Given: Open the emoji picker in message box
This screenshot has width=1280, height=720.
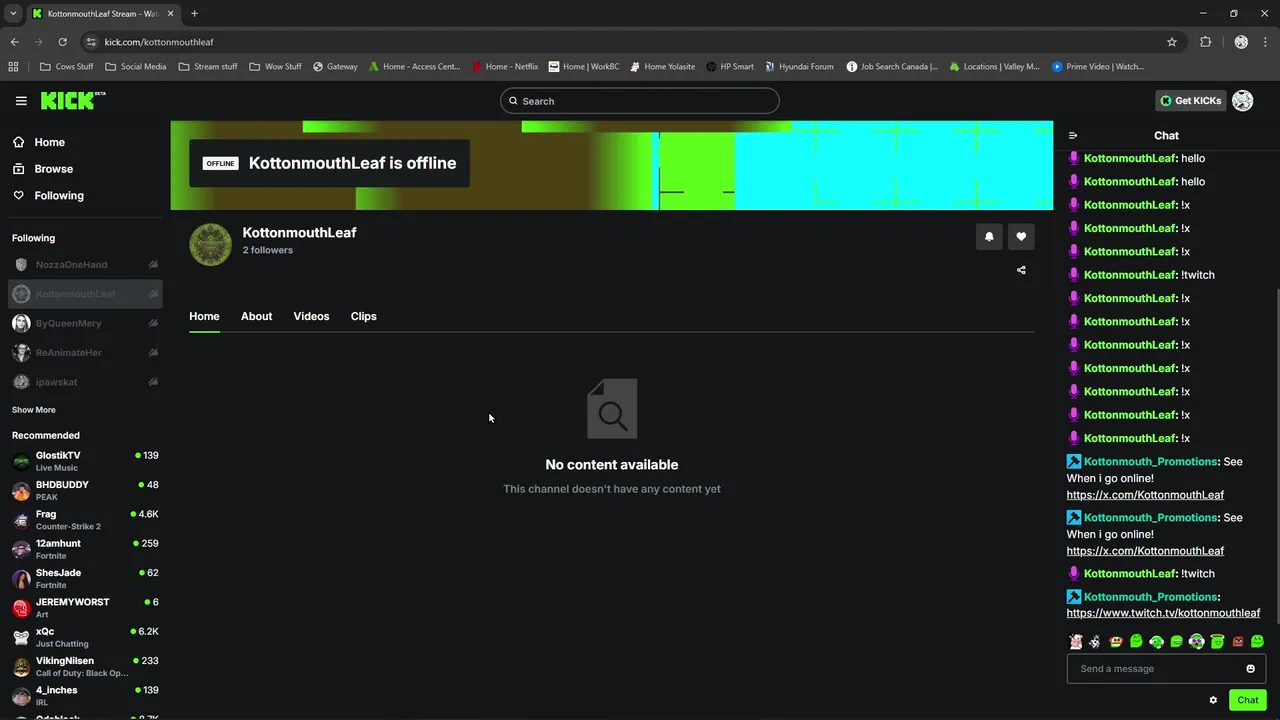Looking at the screenshot, I should click(1250, 669).
